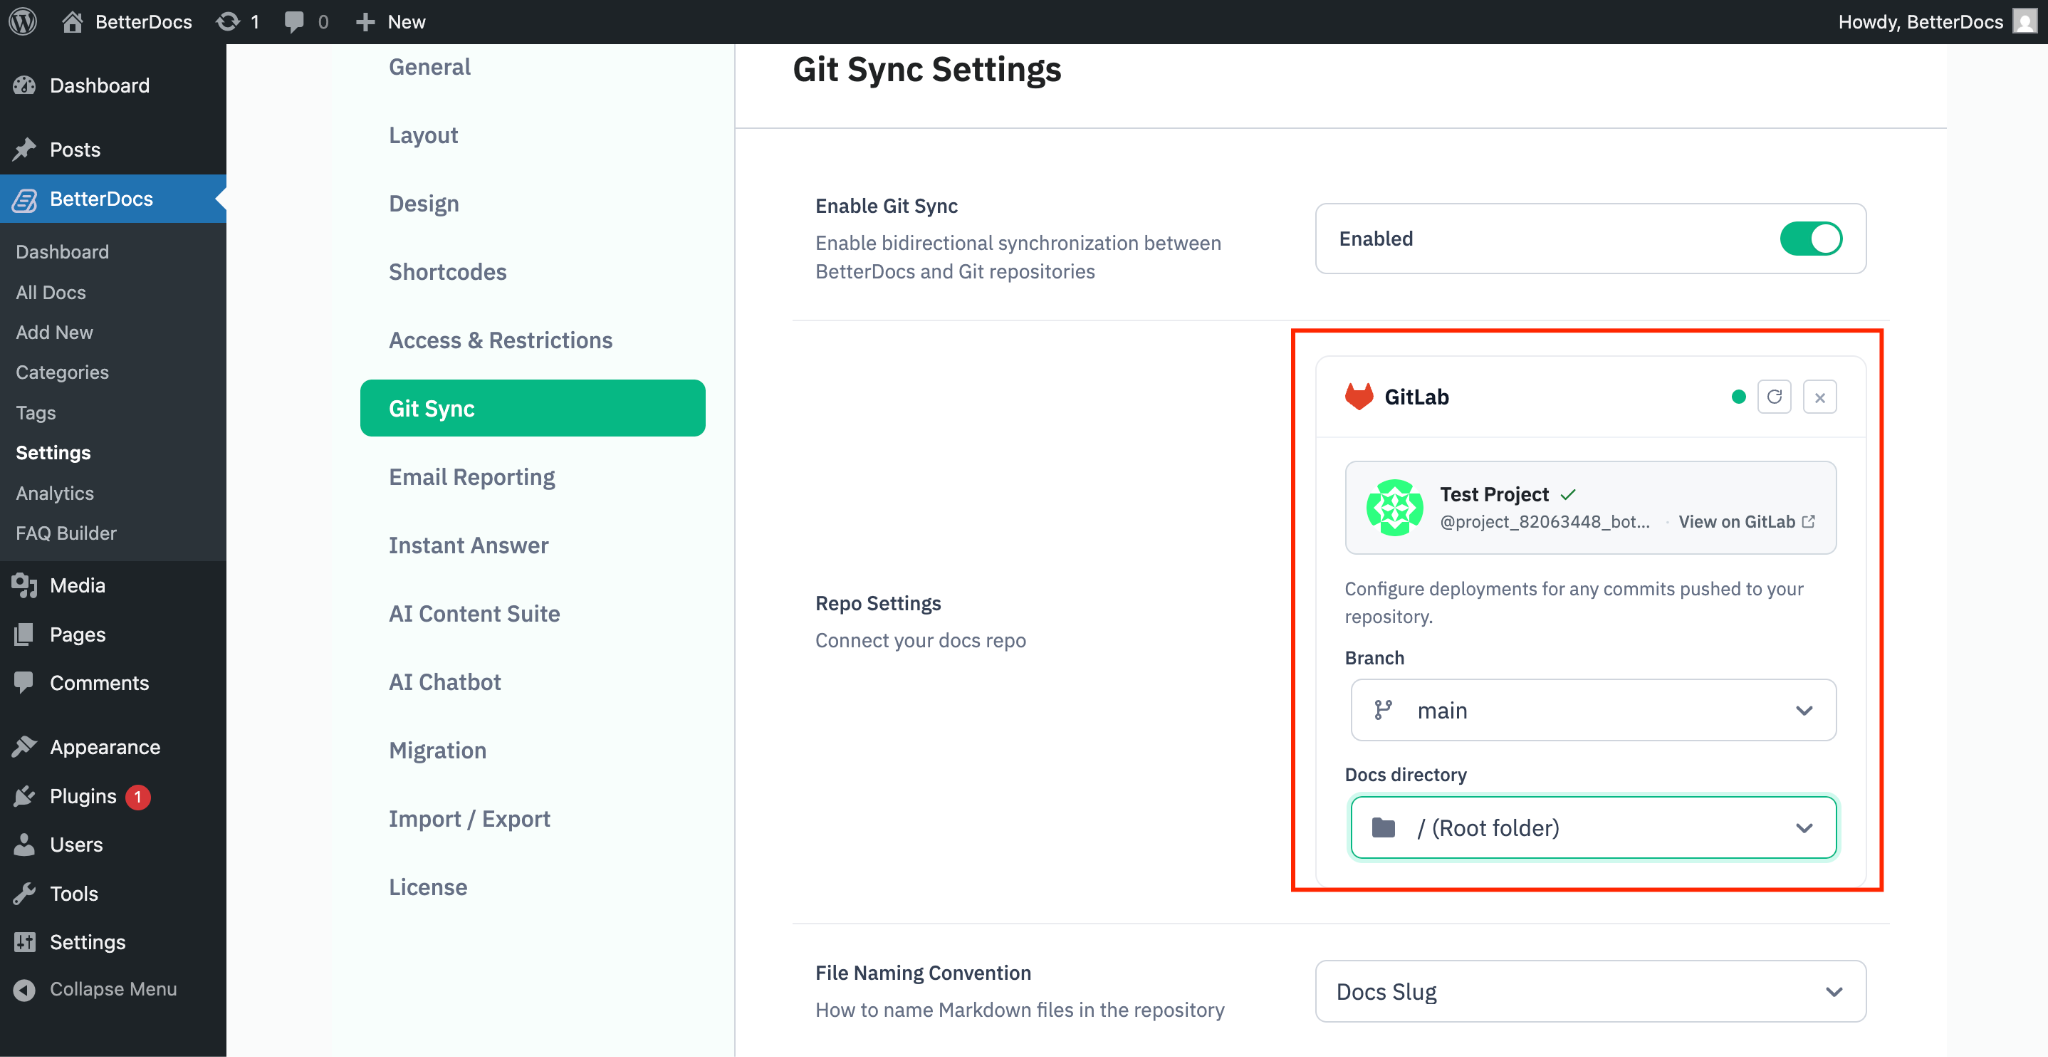Open FAQ Builder submenu item

pyautogui.click(x=66, y=533)
